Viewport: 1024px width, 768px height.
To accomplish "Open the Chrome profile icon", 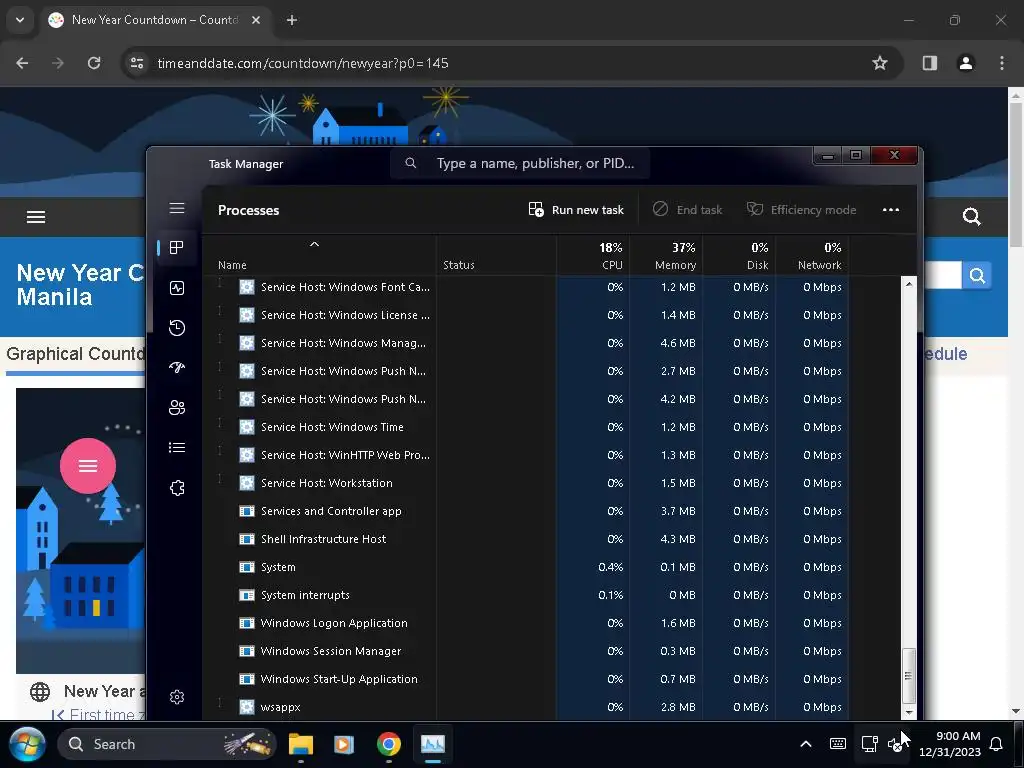I will tap(965, 63).
